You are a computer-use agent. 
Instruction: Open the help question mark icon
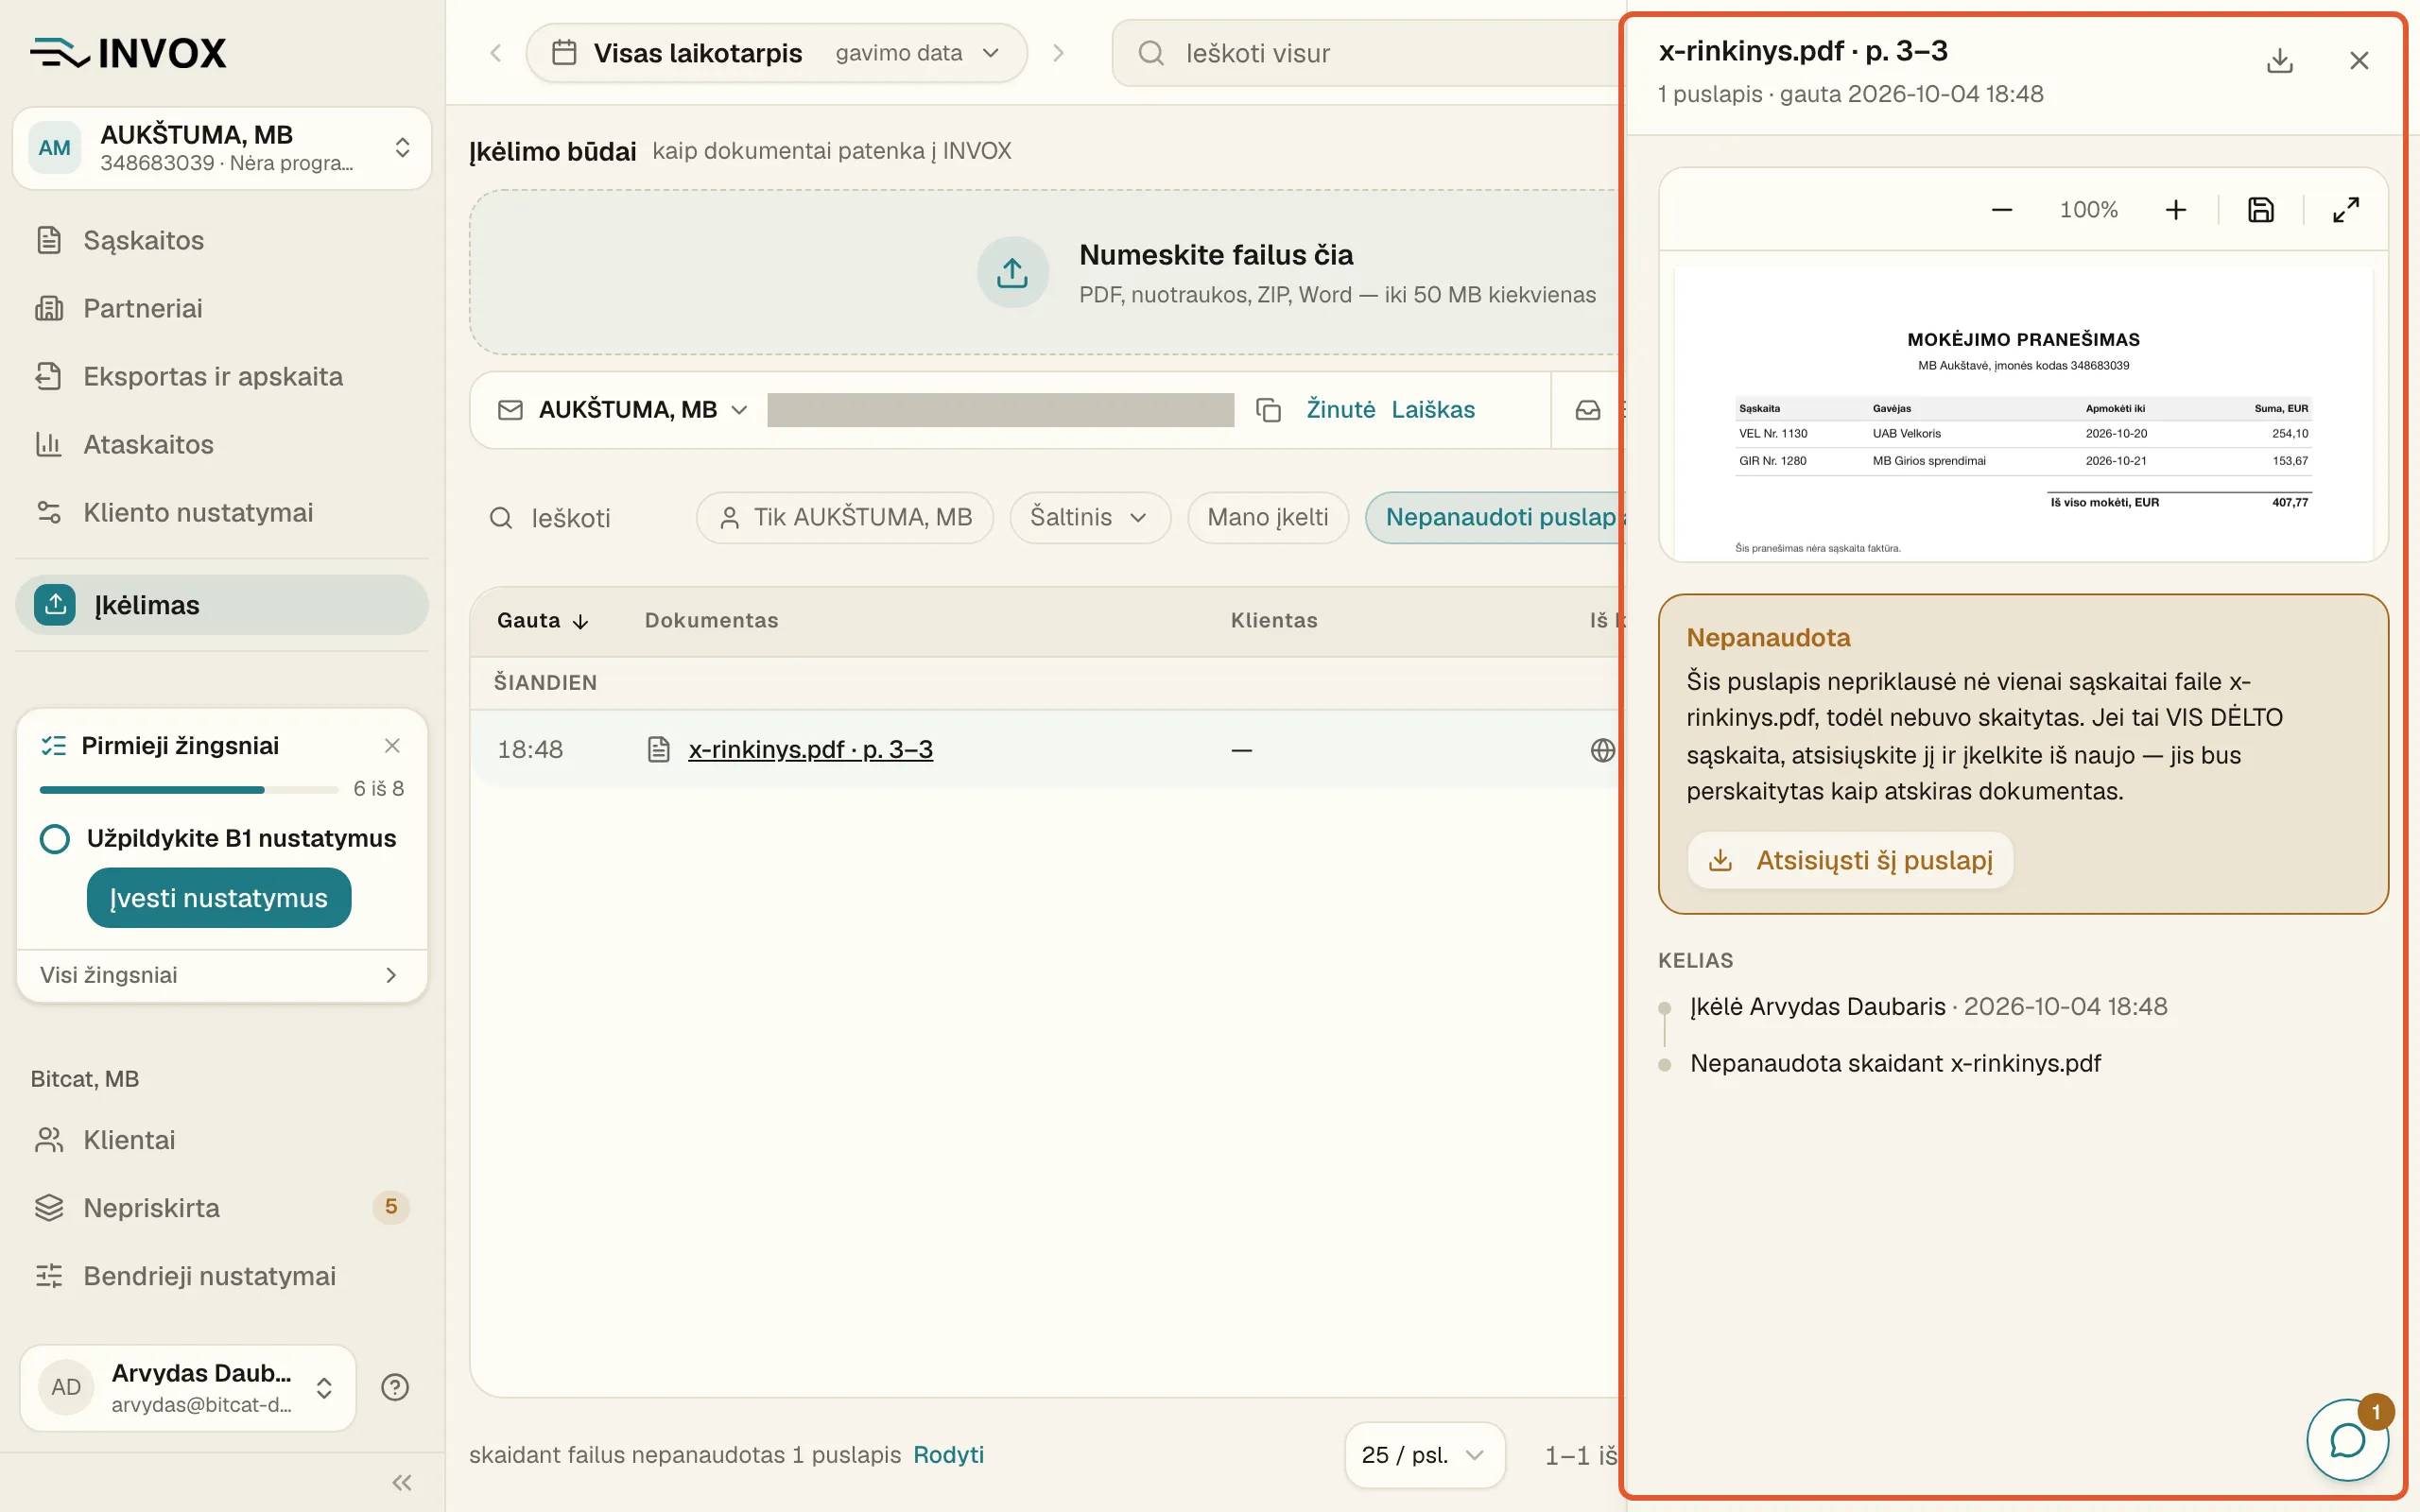[395, 1387]
